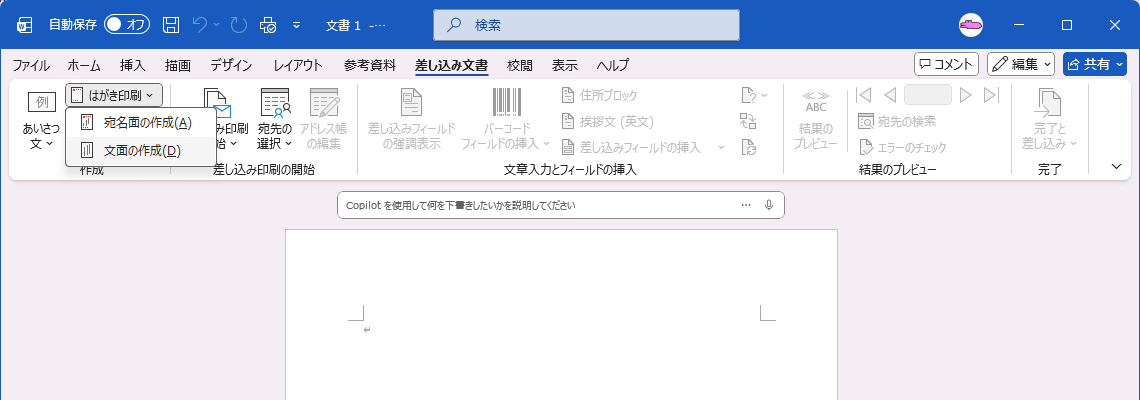
Task: Switch to the ヘルプ tab
Action: [613, 65]
